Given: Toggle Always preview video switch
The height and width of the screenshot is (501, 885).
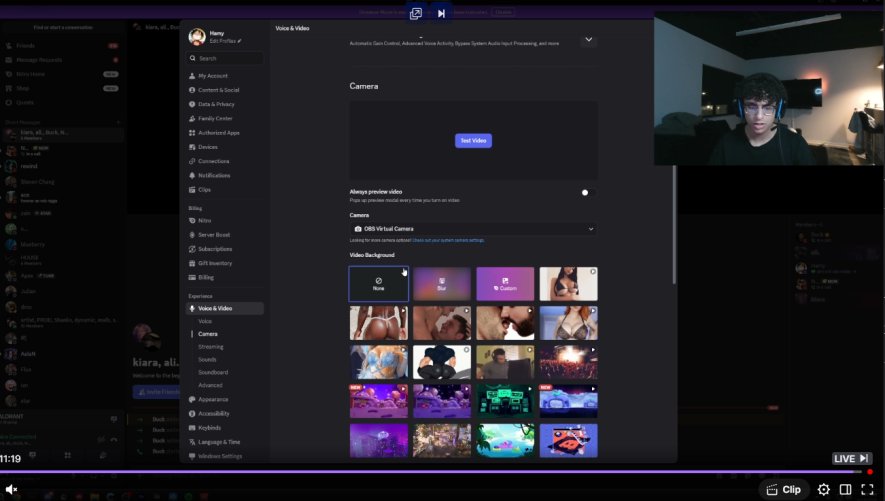Looking at the screenshot, I should pos(588,192).
